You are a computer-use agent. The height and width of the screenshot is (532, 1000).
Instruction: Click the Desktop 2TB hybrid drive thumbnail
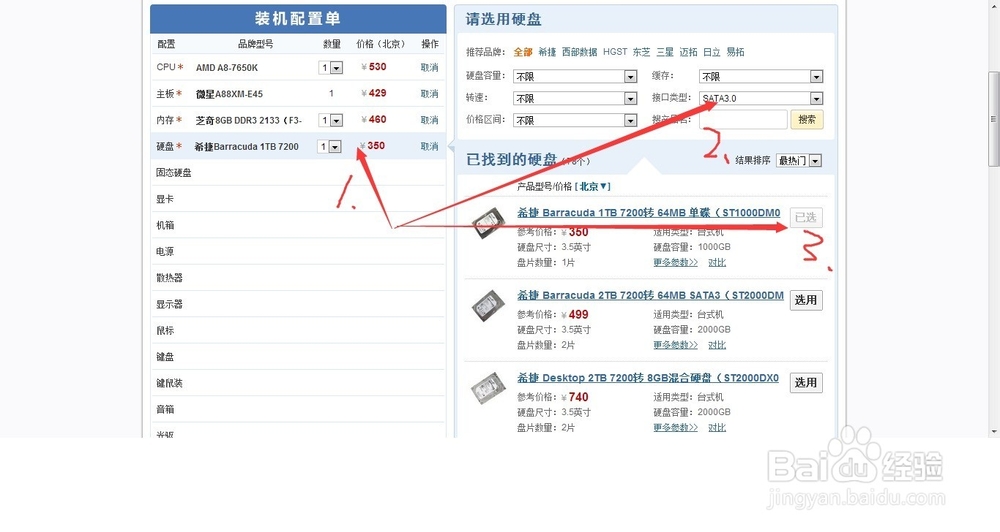tap(489, 388)
